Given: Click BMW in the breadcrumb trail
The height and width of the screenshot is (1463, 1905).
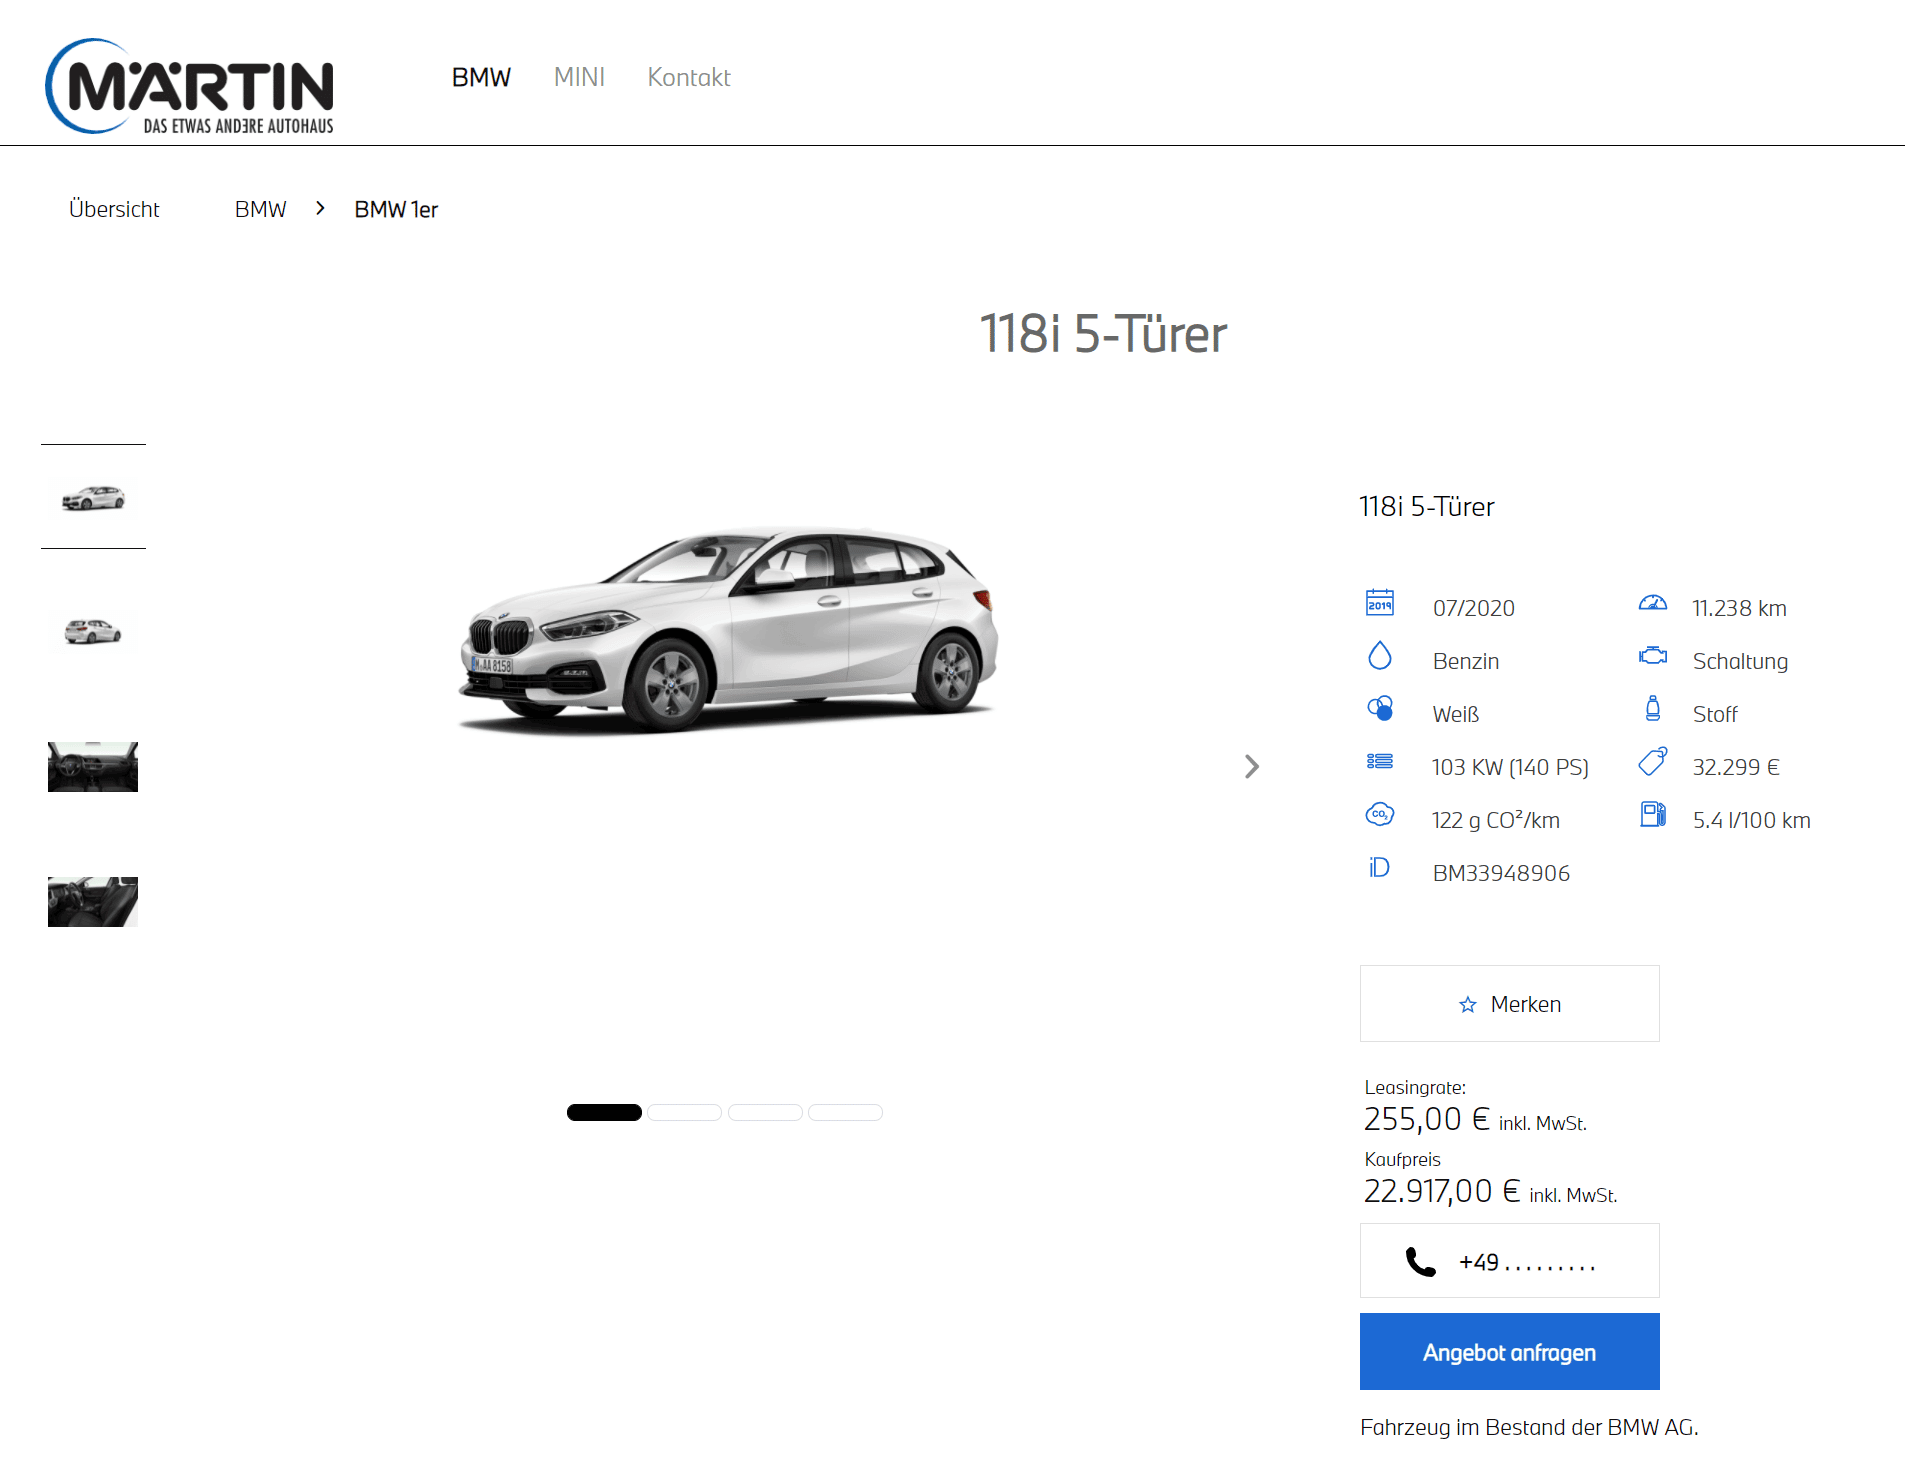Looking at the screenshot, I should (x=260, y=209).
